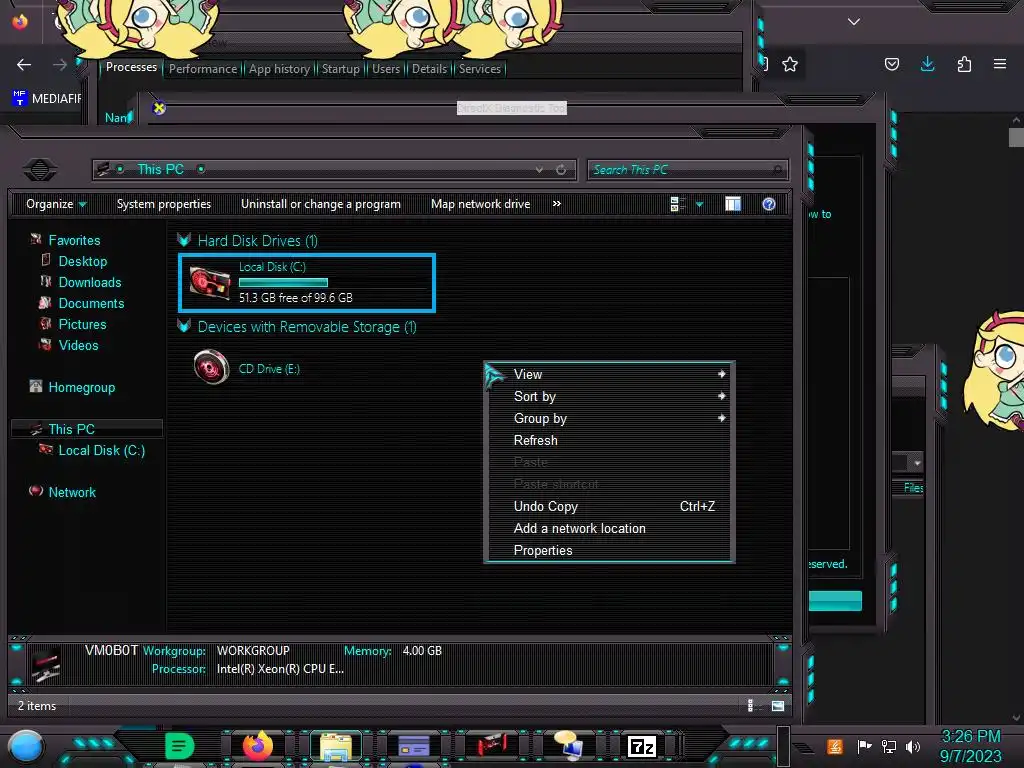Open Services tab in Task Manager

tap(479, 69)
